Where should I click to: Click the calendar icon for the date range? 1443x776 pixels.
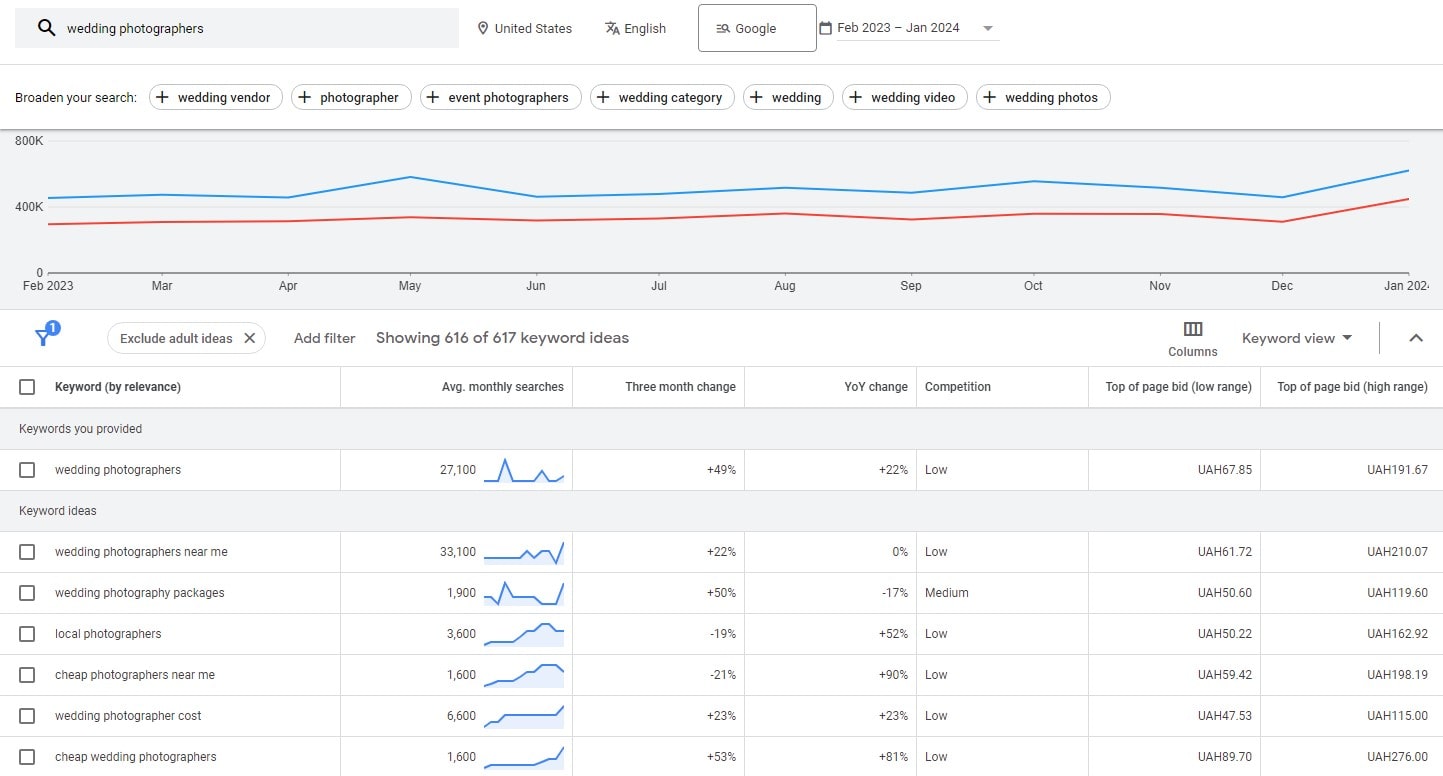825,28
